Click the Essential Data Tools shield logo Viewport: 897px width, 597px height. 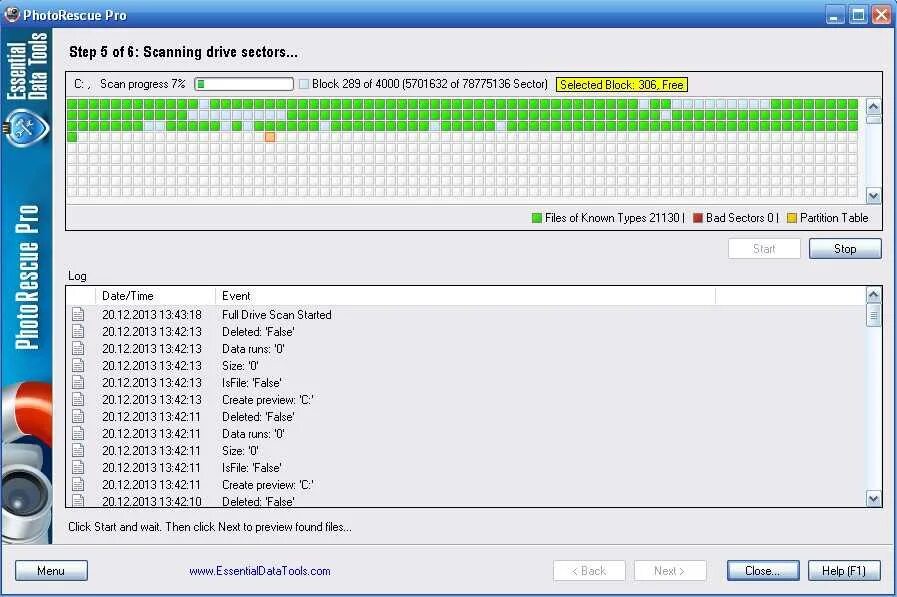click(x=25, y=128)
